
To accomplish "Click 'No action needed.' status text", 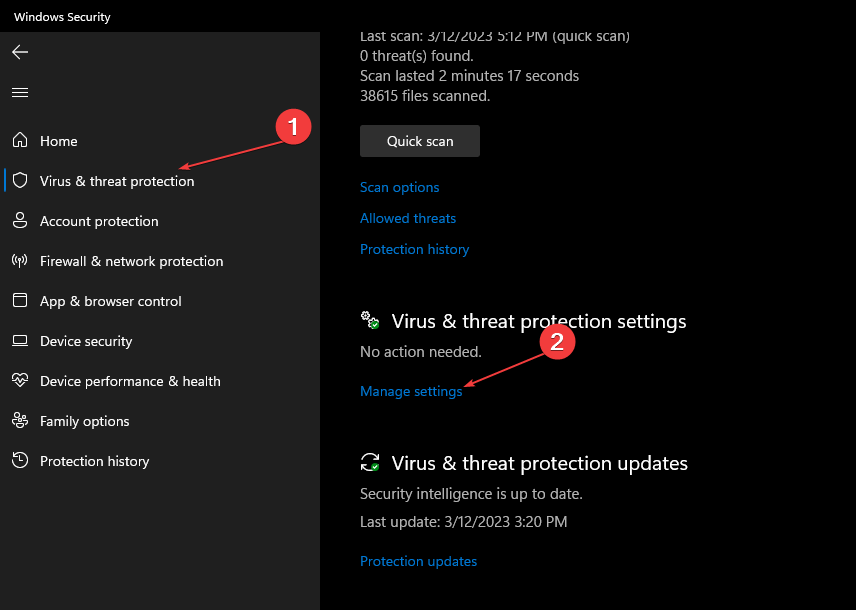I will tap(421, 352).
